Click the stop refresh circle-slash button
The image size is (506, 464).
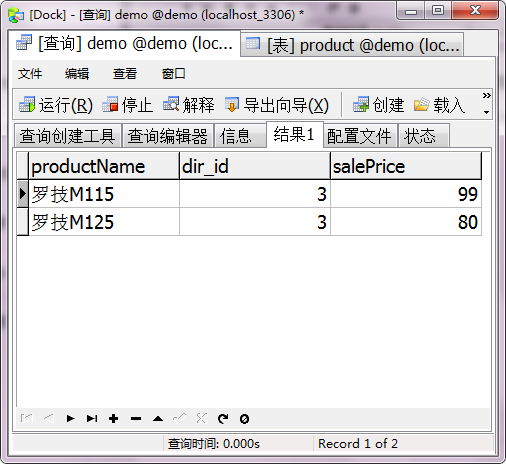(244, 418)
